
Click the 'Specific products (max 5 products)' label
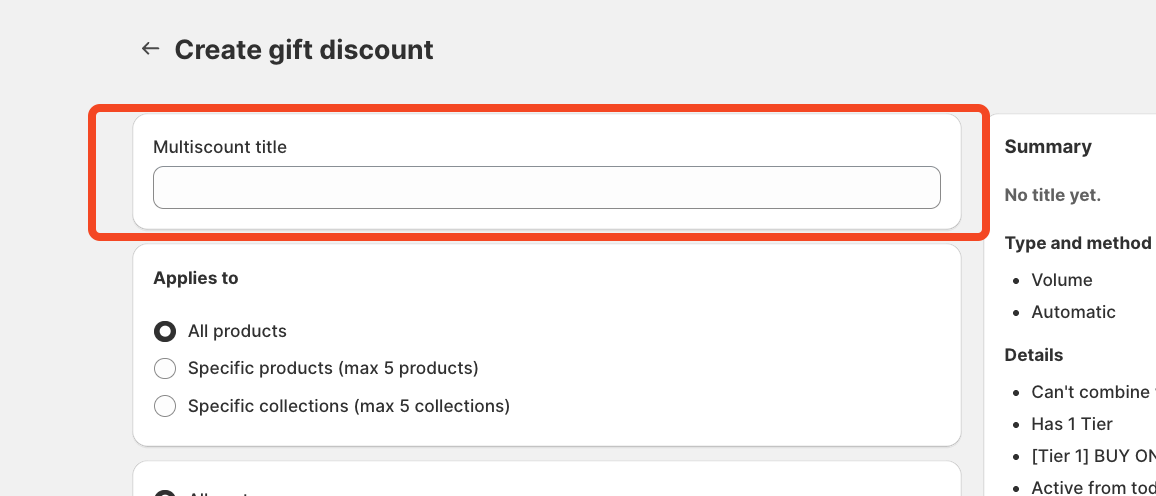pyautogui.click(x=333, y=368)
